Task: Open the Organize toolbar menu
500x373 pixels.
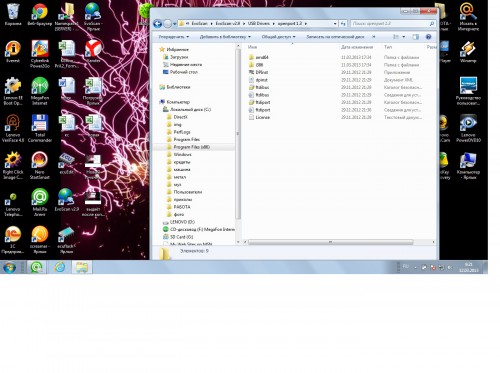Action: (174, 37)
